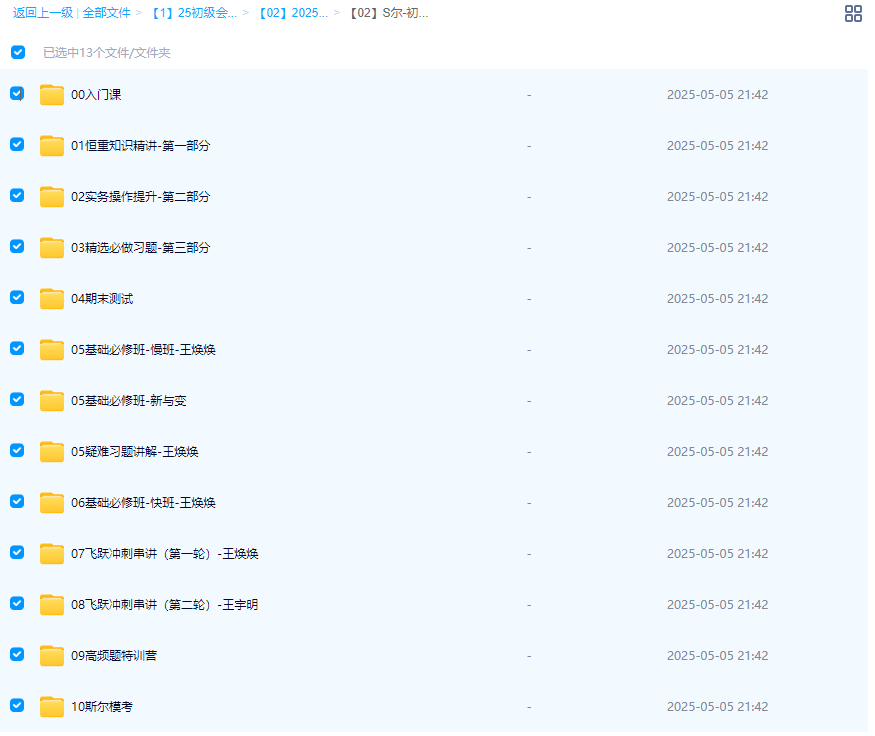Uncheck the 04期末测试 checkbox
Viewport: 875px width, 736px height.
click(17, 297)
